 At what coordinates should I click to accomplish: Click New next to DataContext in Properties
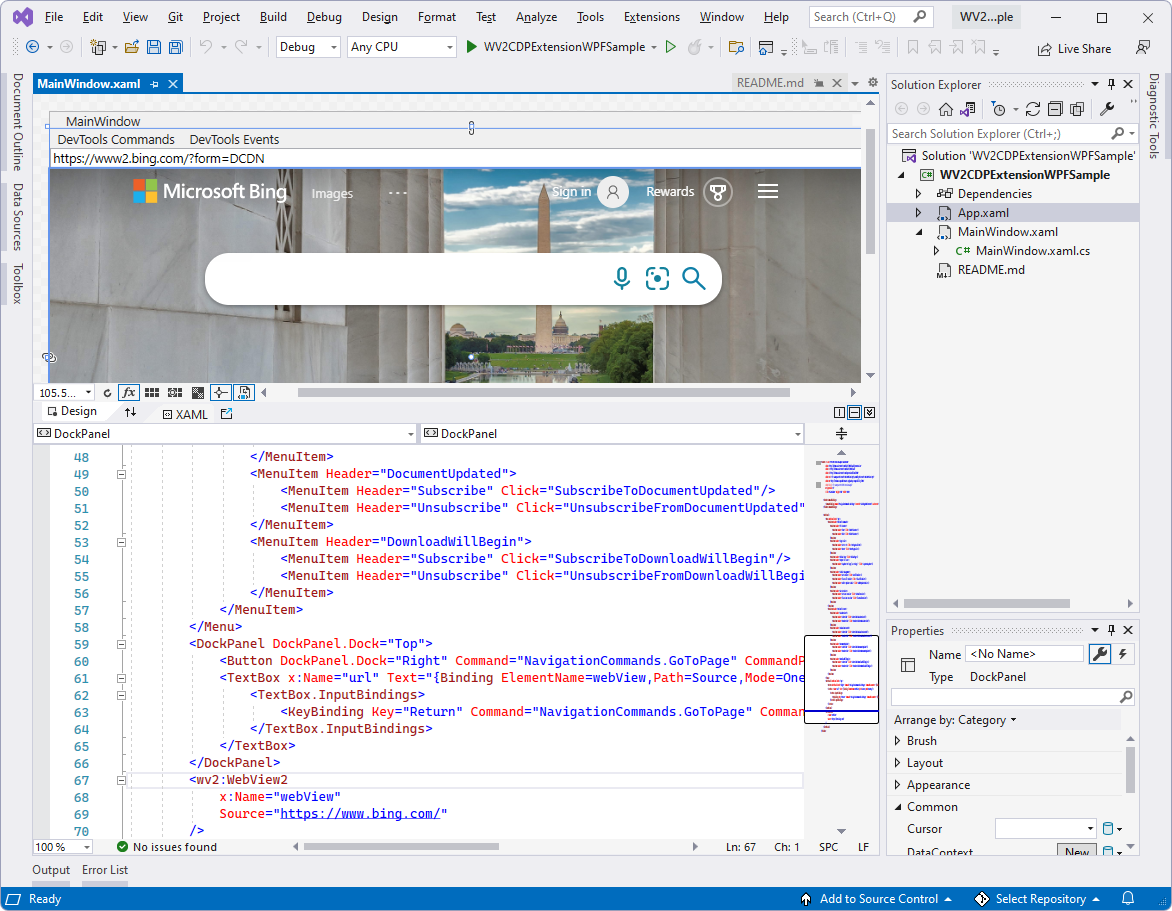click(x=1077, y=849)
